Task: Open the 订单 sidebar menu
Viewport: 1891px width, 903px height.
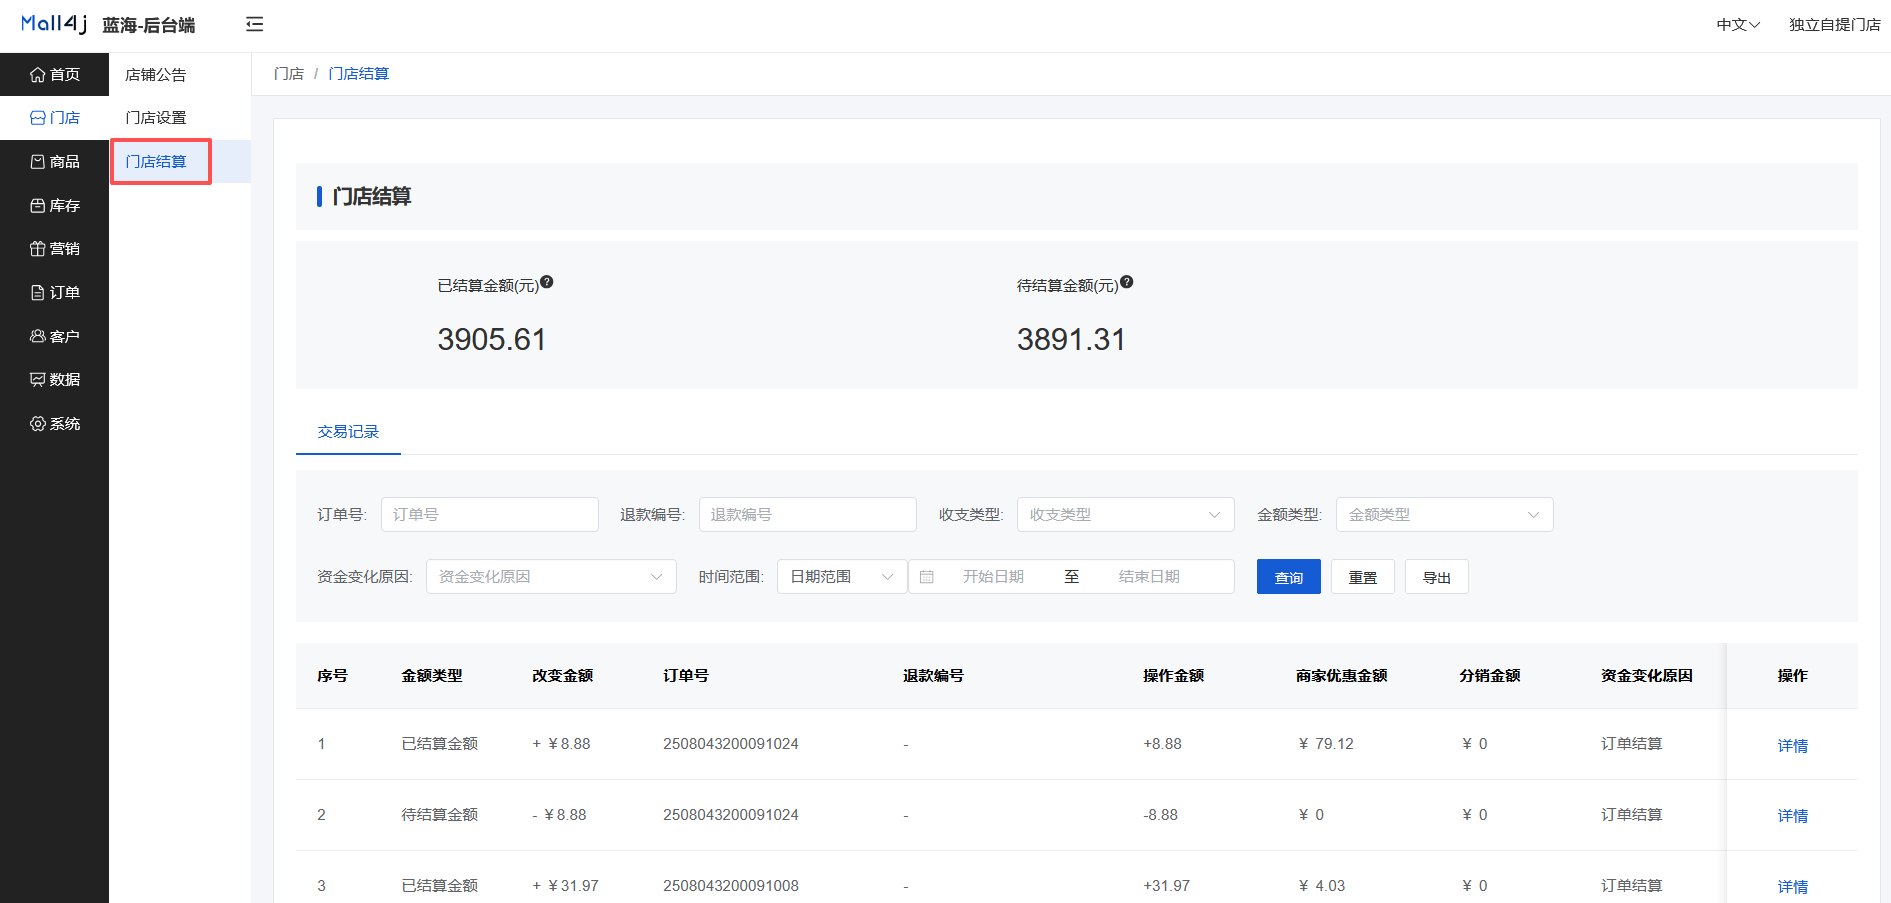Action: click(54, 292)
